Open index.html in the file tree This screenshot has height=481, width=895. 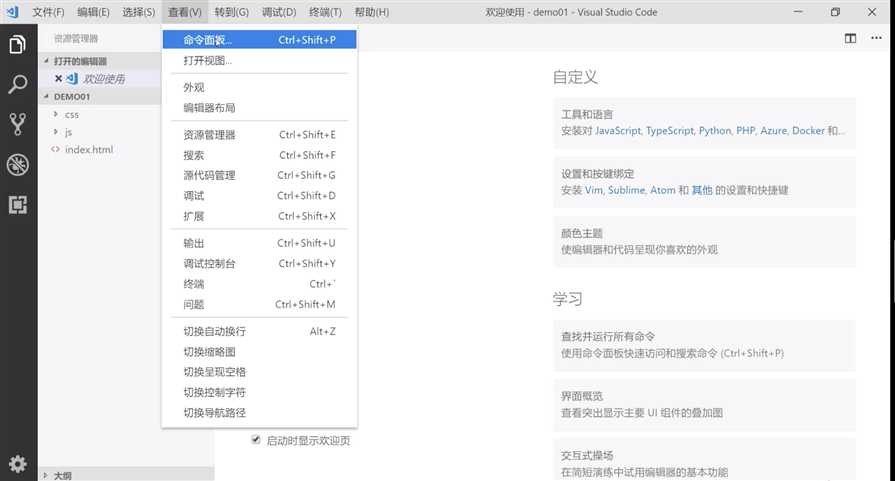(x=88, y=149)
